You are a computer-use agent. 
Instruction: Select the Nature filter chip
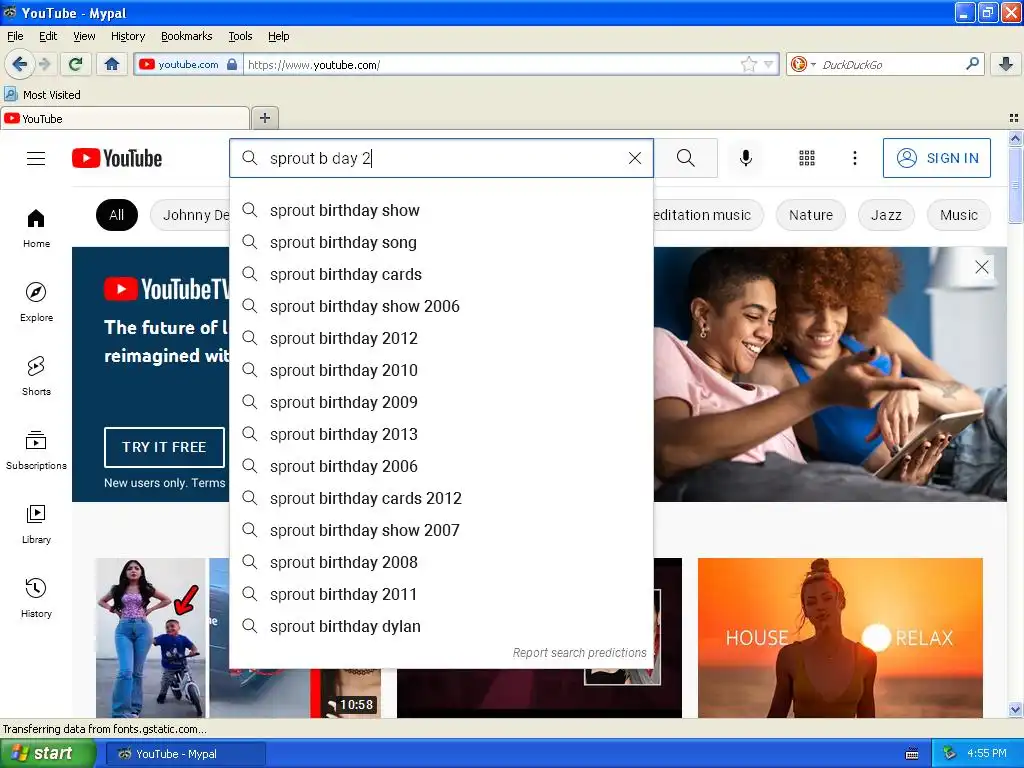tap(810, 215)
